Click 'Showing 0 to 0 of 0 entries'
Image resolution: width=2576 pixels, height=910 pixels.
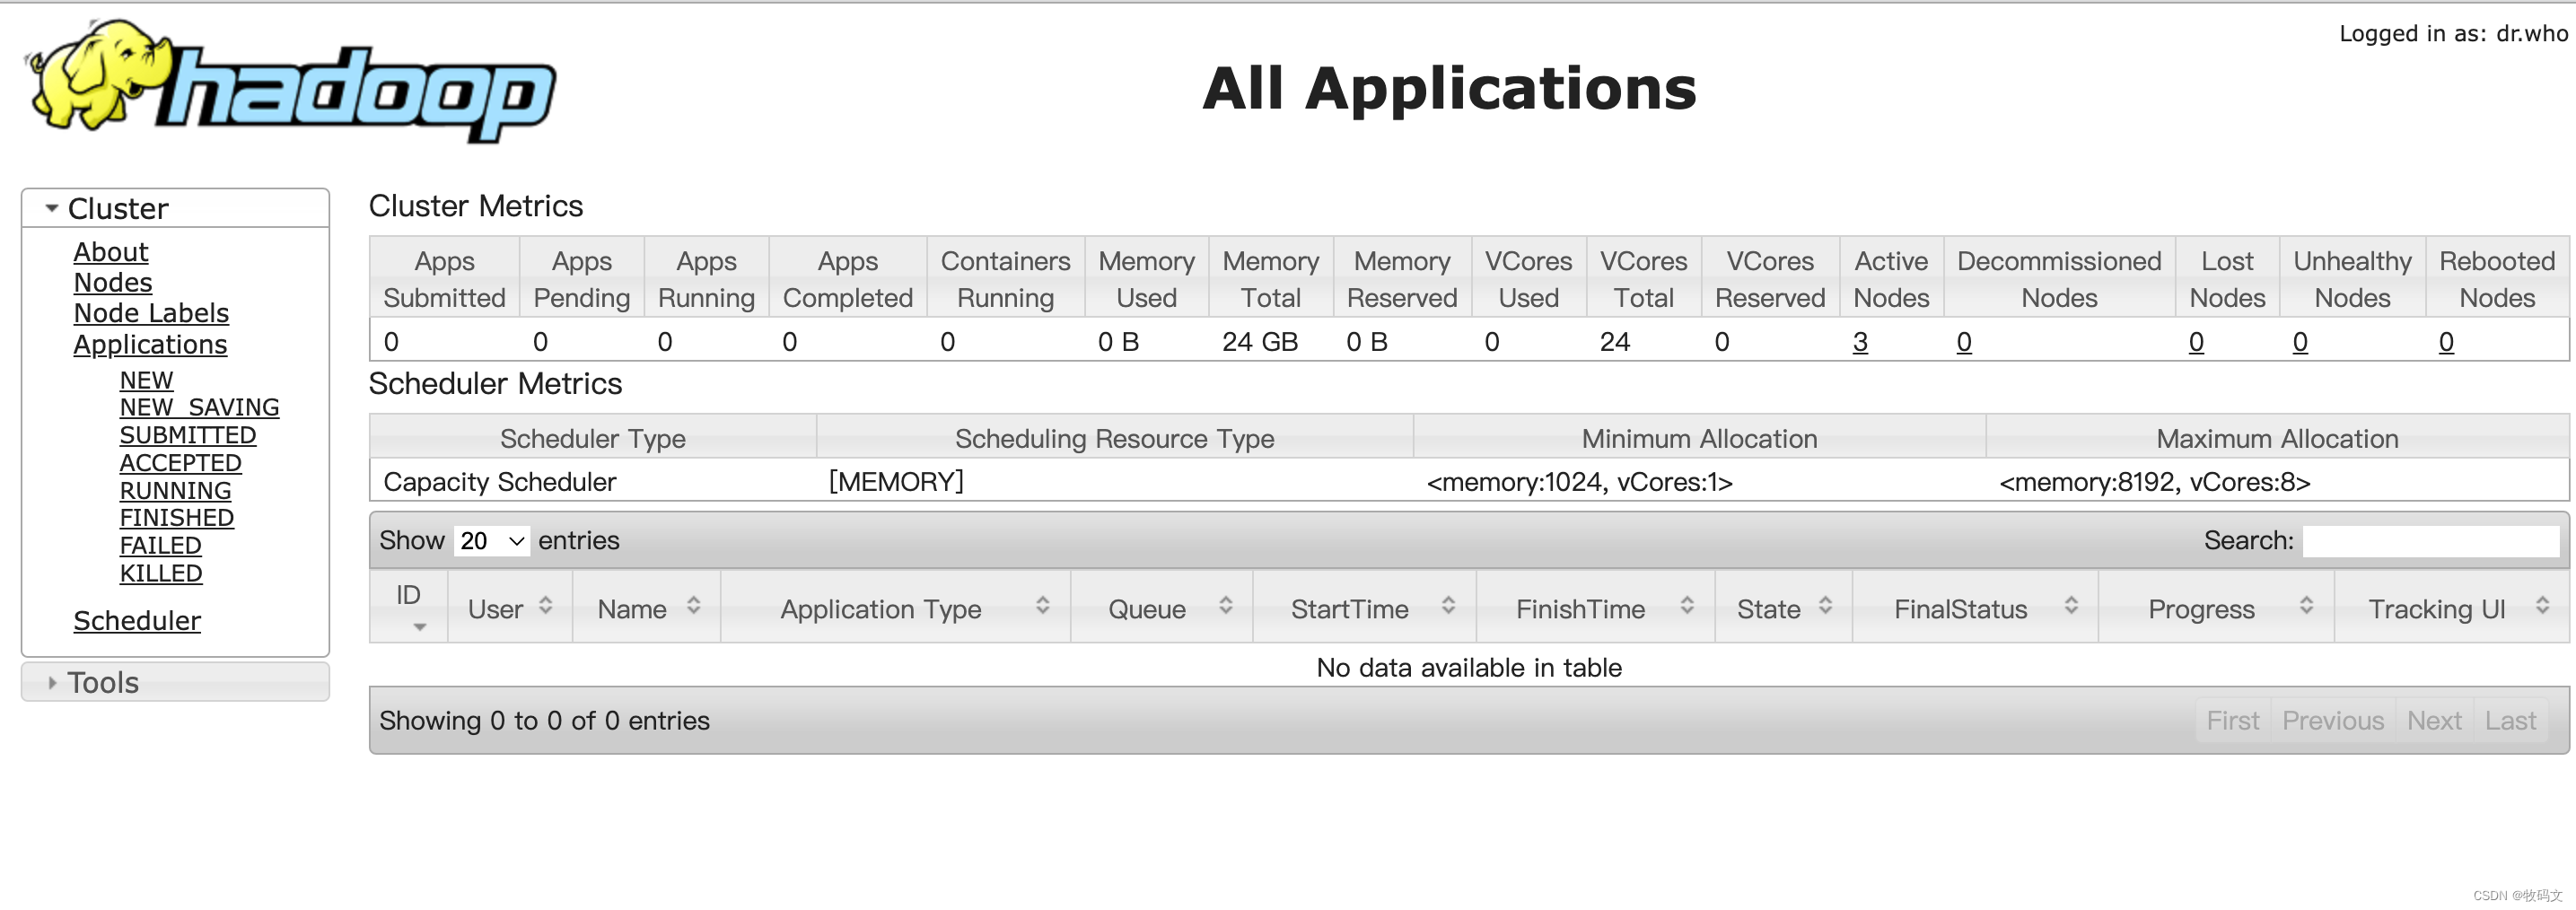pyautogui.click(x=544, y=721)
